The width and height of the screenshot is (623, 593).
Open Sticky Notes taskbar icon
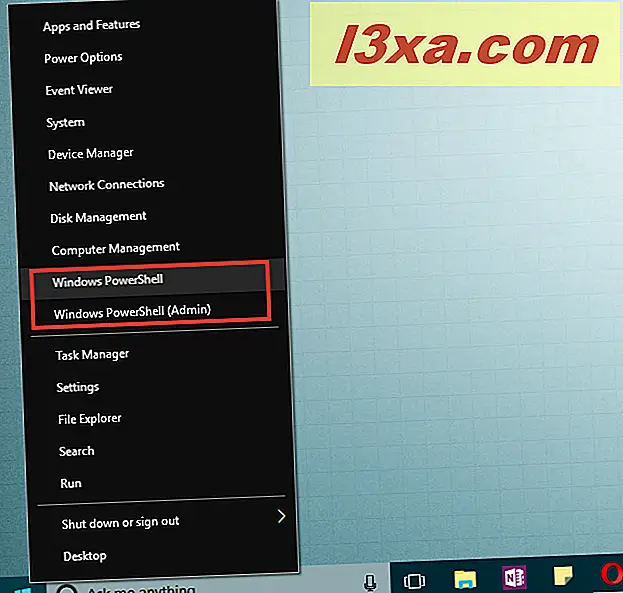pyautogui.click(x=563, y=576)
